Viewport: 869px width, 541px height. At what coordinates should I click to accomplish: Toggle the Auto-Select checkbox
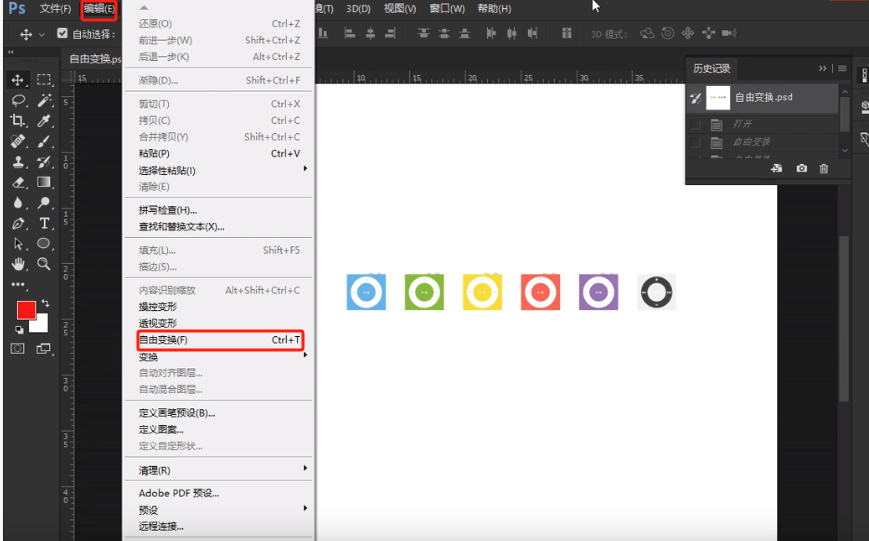(x=62, y=34)
